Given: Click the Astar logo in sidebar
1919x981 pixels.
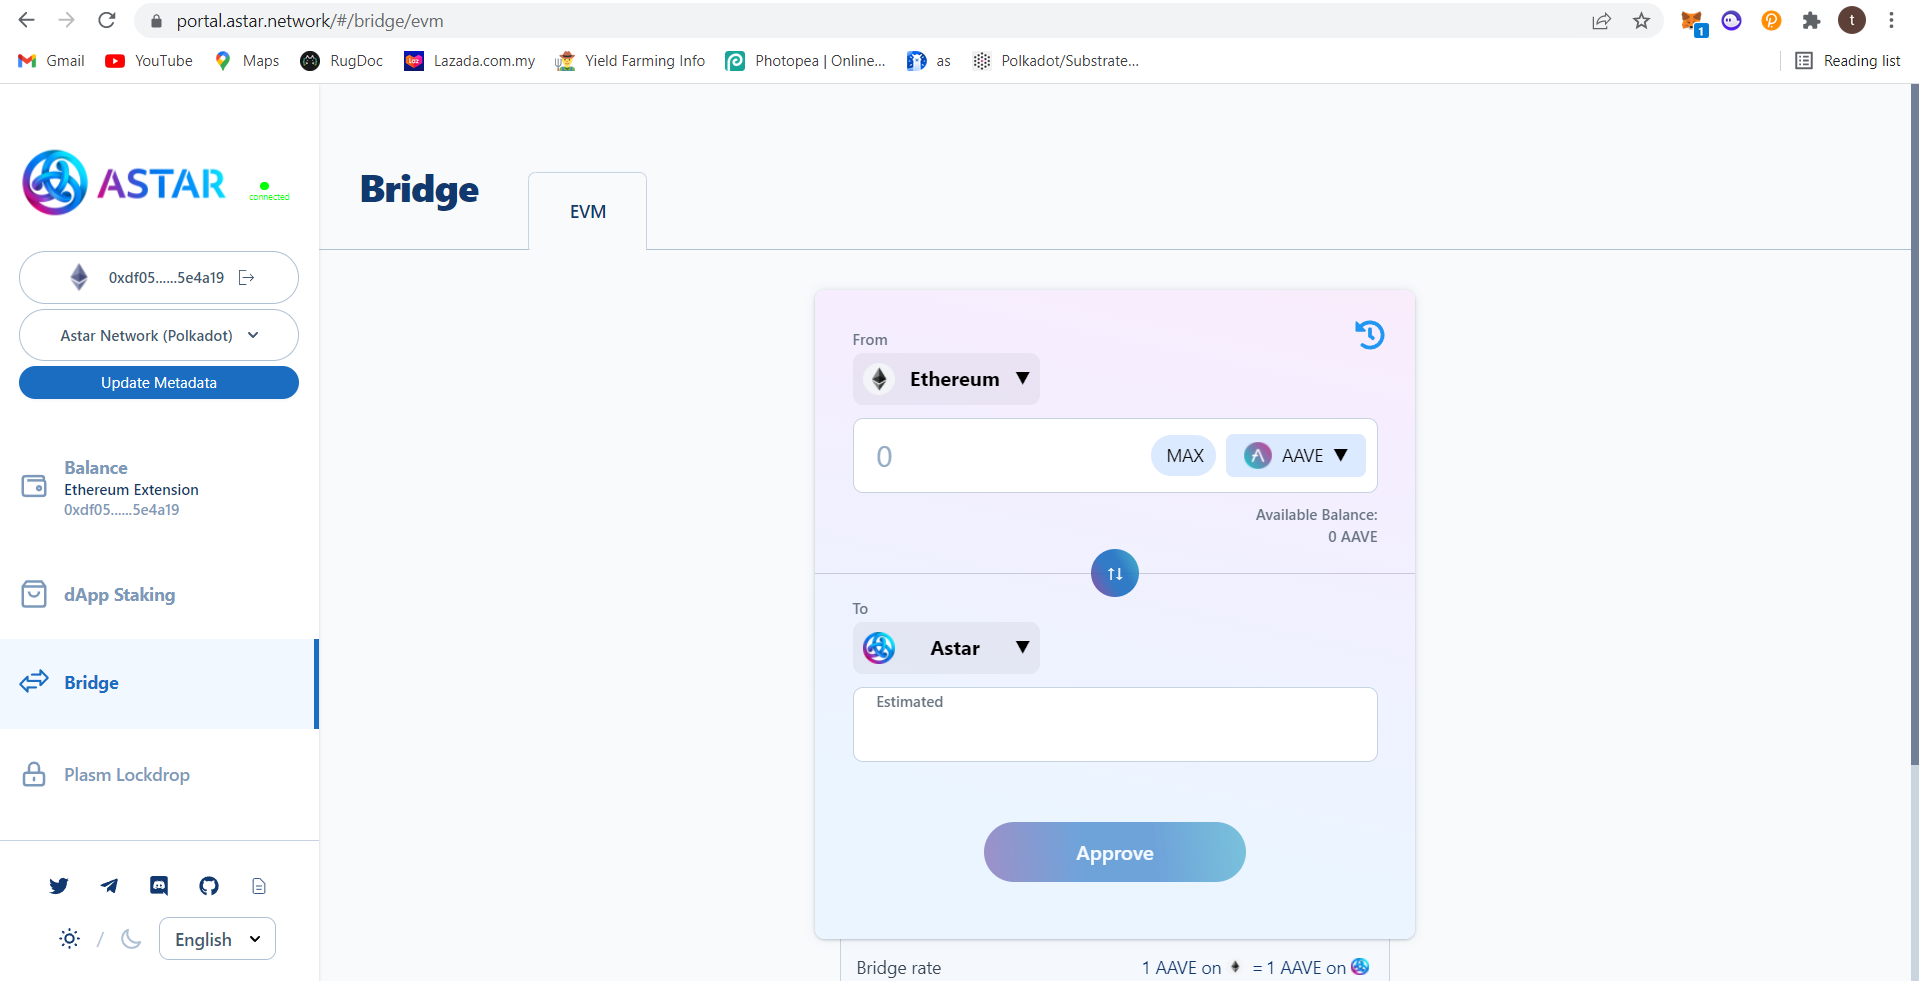Looking at the screenshot, I should pos(124,182).
